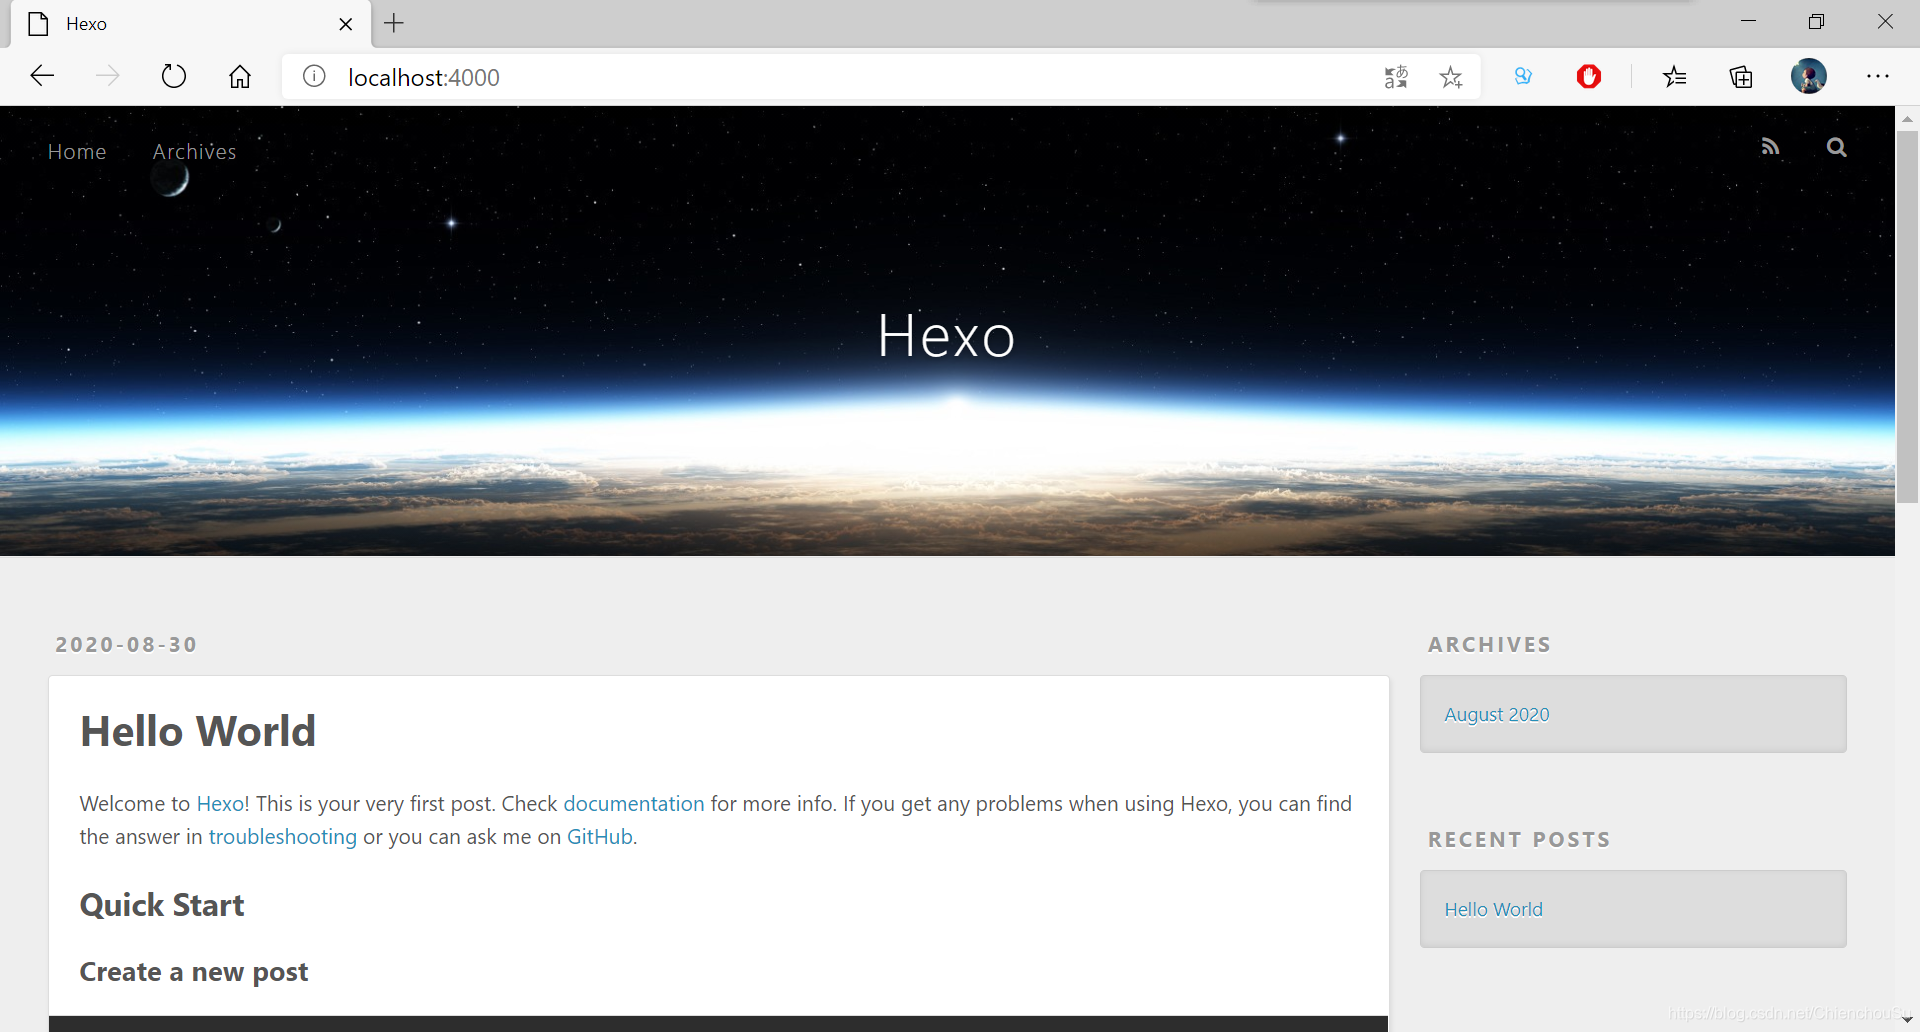Open August 2020 archive
The width and height of the screenshot is (1920, 1032).
pyautogui.click(x=1497, y=715)
